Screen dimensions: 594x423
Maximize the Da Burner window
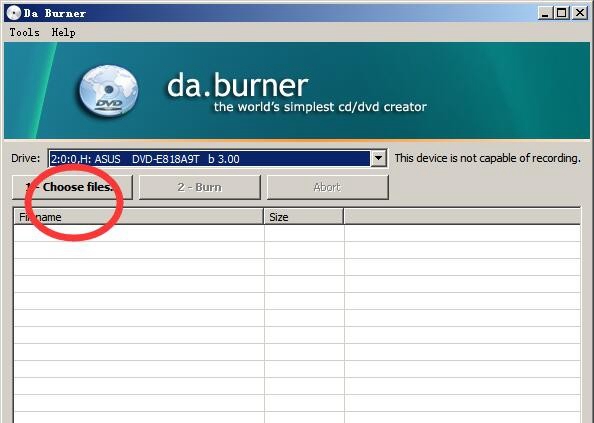[x=561, y=13]
